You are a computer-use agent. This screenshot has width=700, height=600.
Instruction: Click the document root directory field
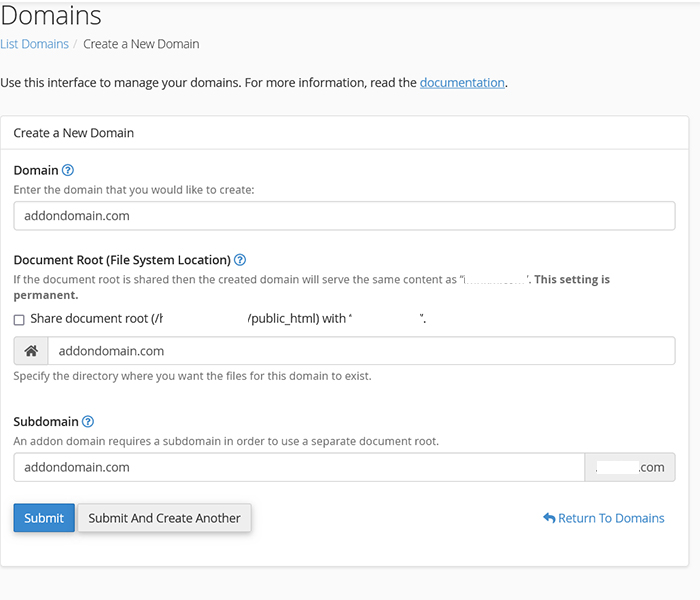click(360, 351)
